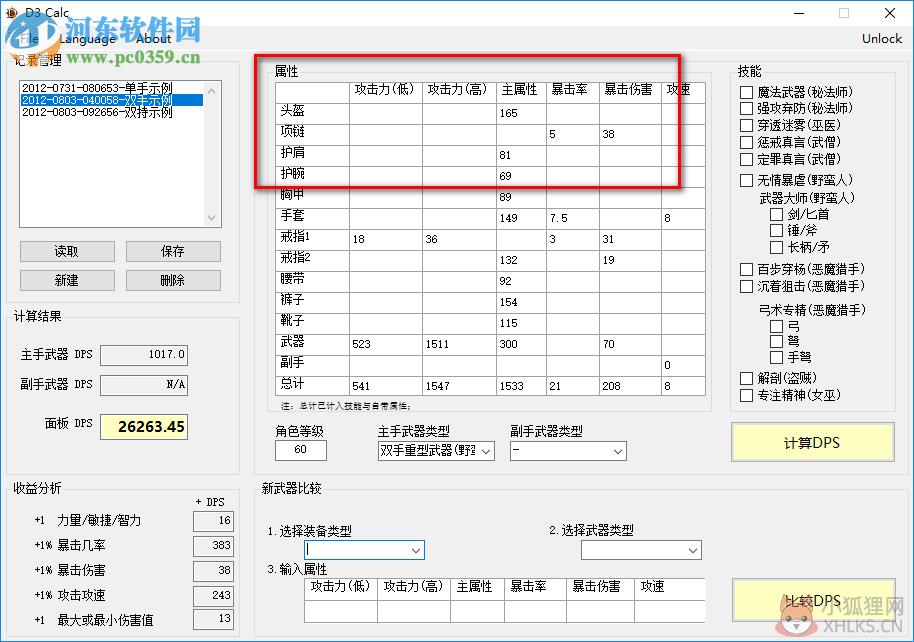Click the Unlock menu item
This screenshot has height=642, width=914.
881,38
